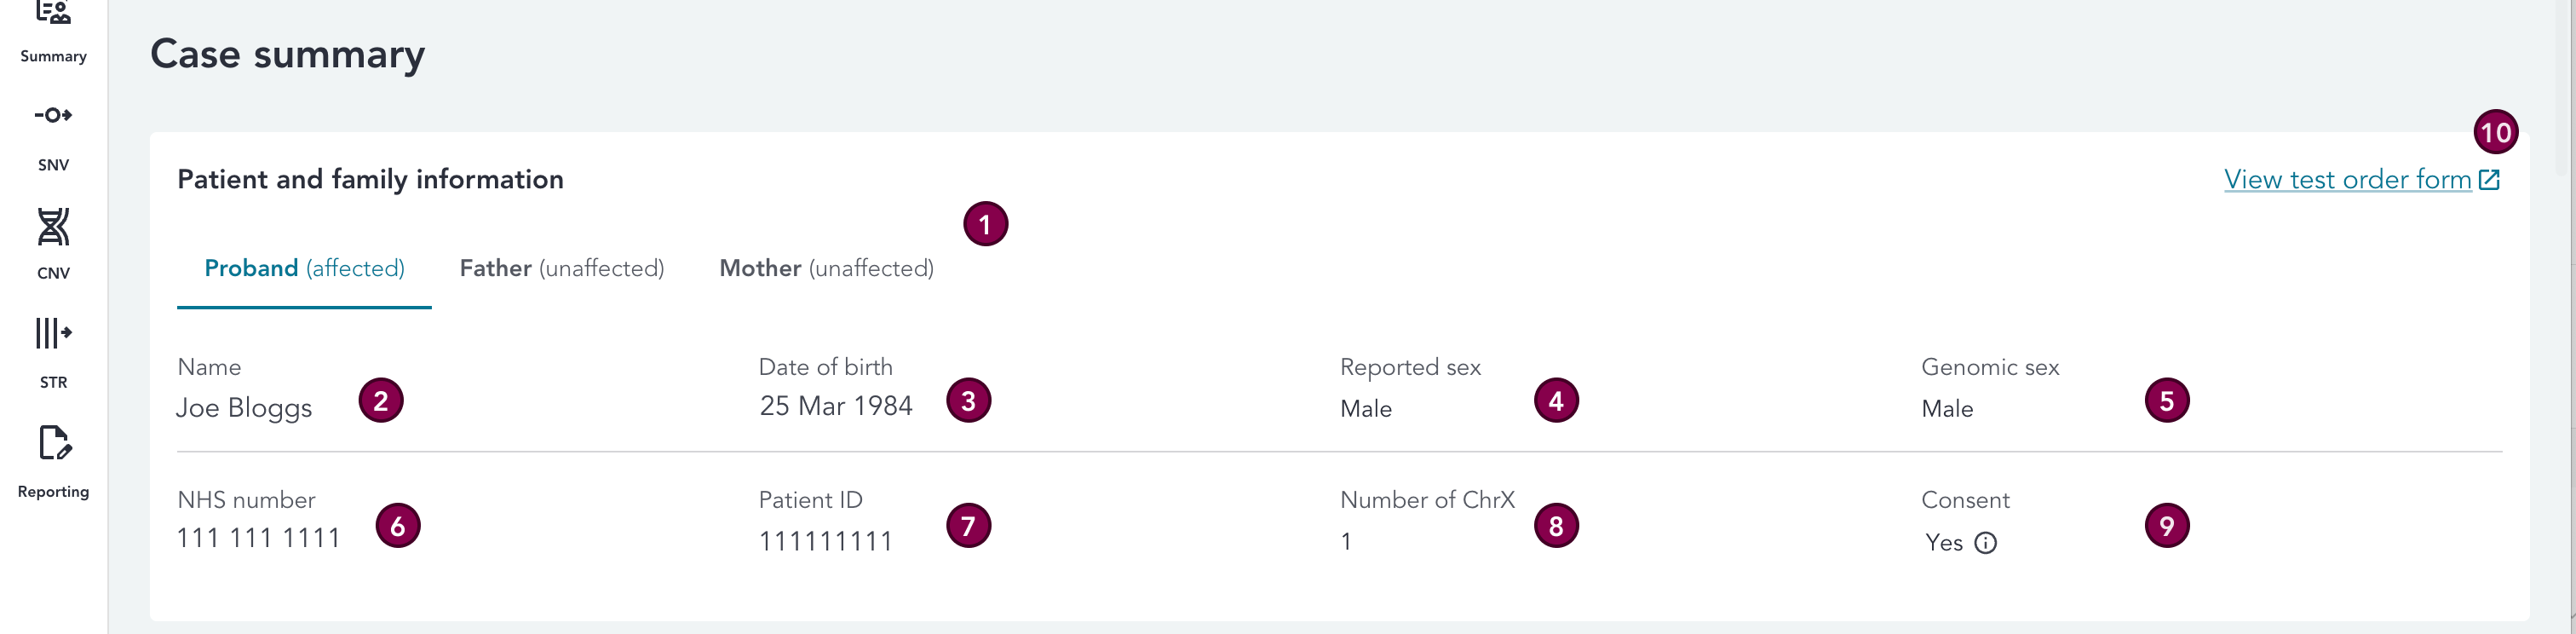Viewport: 2576px width, 634px height.
Task: Click the patient name Joe Bloggs
Action: tap(244, 408)
